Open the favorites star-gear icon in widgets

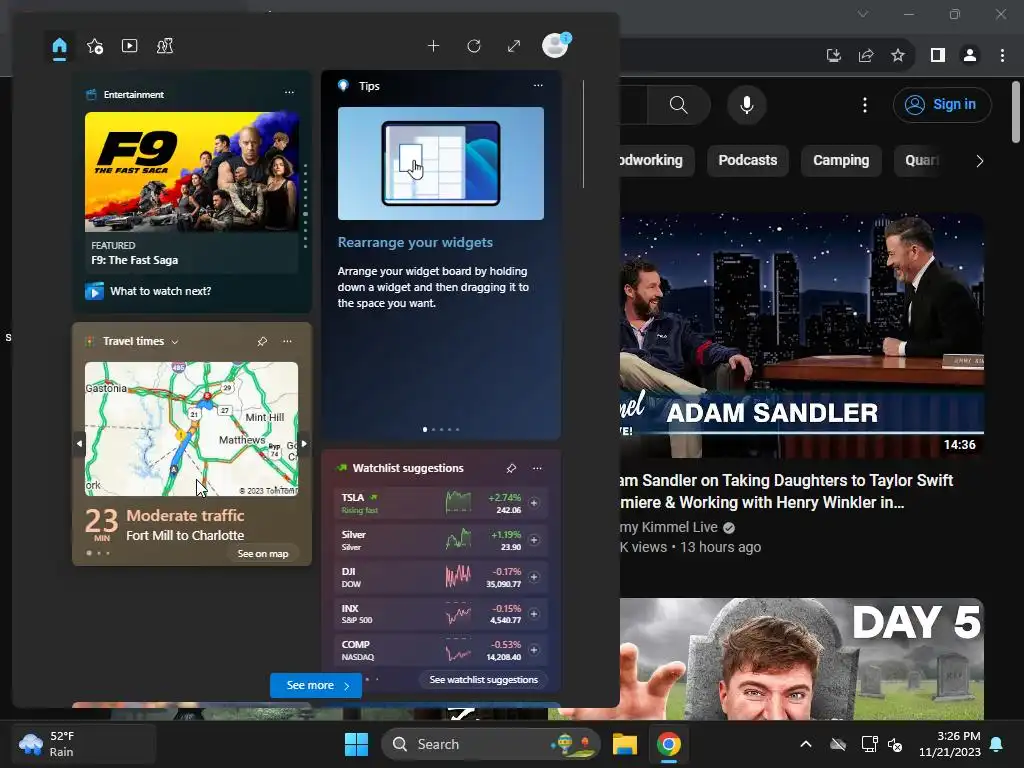(95, 46)
